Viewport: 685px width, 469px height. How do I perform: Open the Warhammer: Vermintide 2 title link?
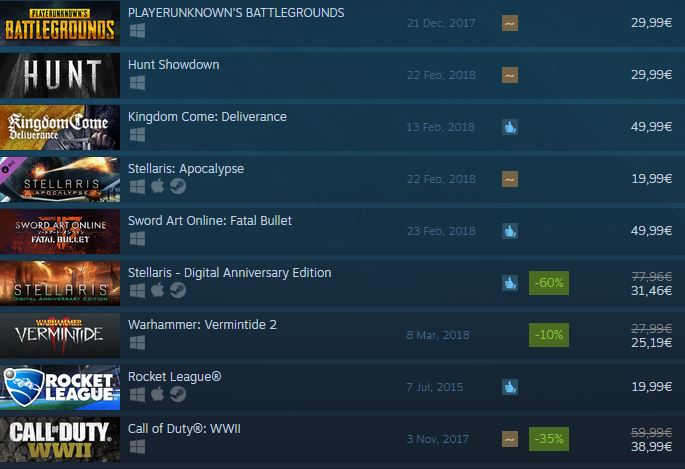[x=202, y=324]
